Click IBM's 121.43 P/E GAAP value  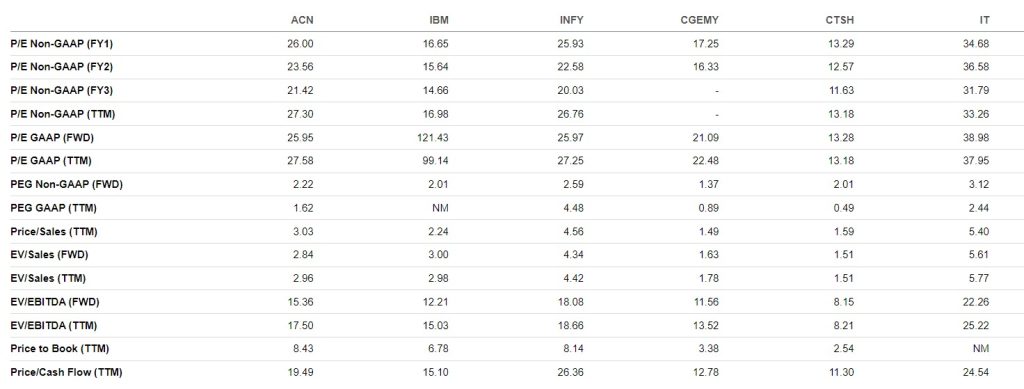(x=433, y=138)
